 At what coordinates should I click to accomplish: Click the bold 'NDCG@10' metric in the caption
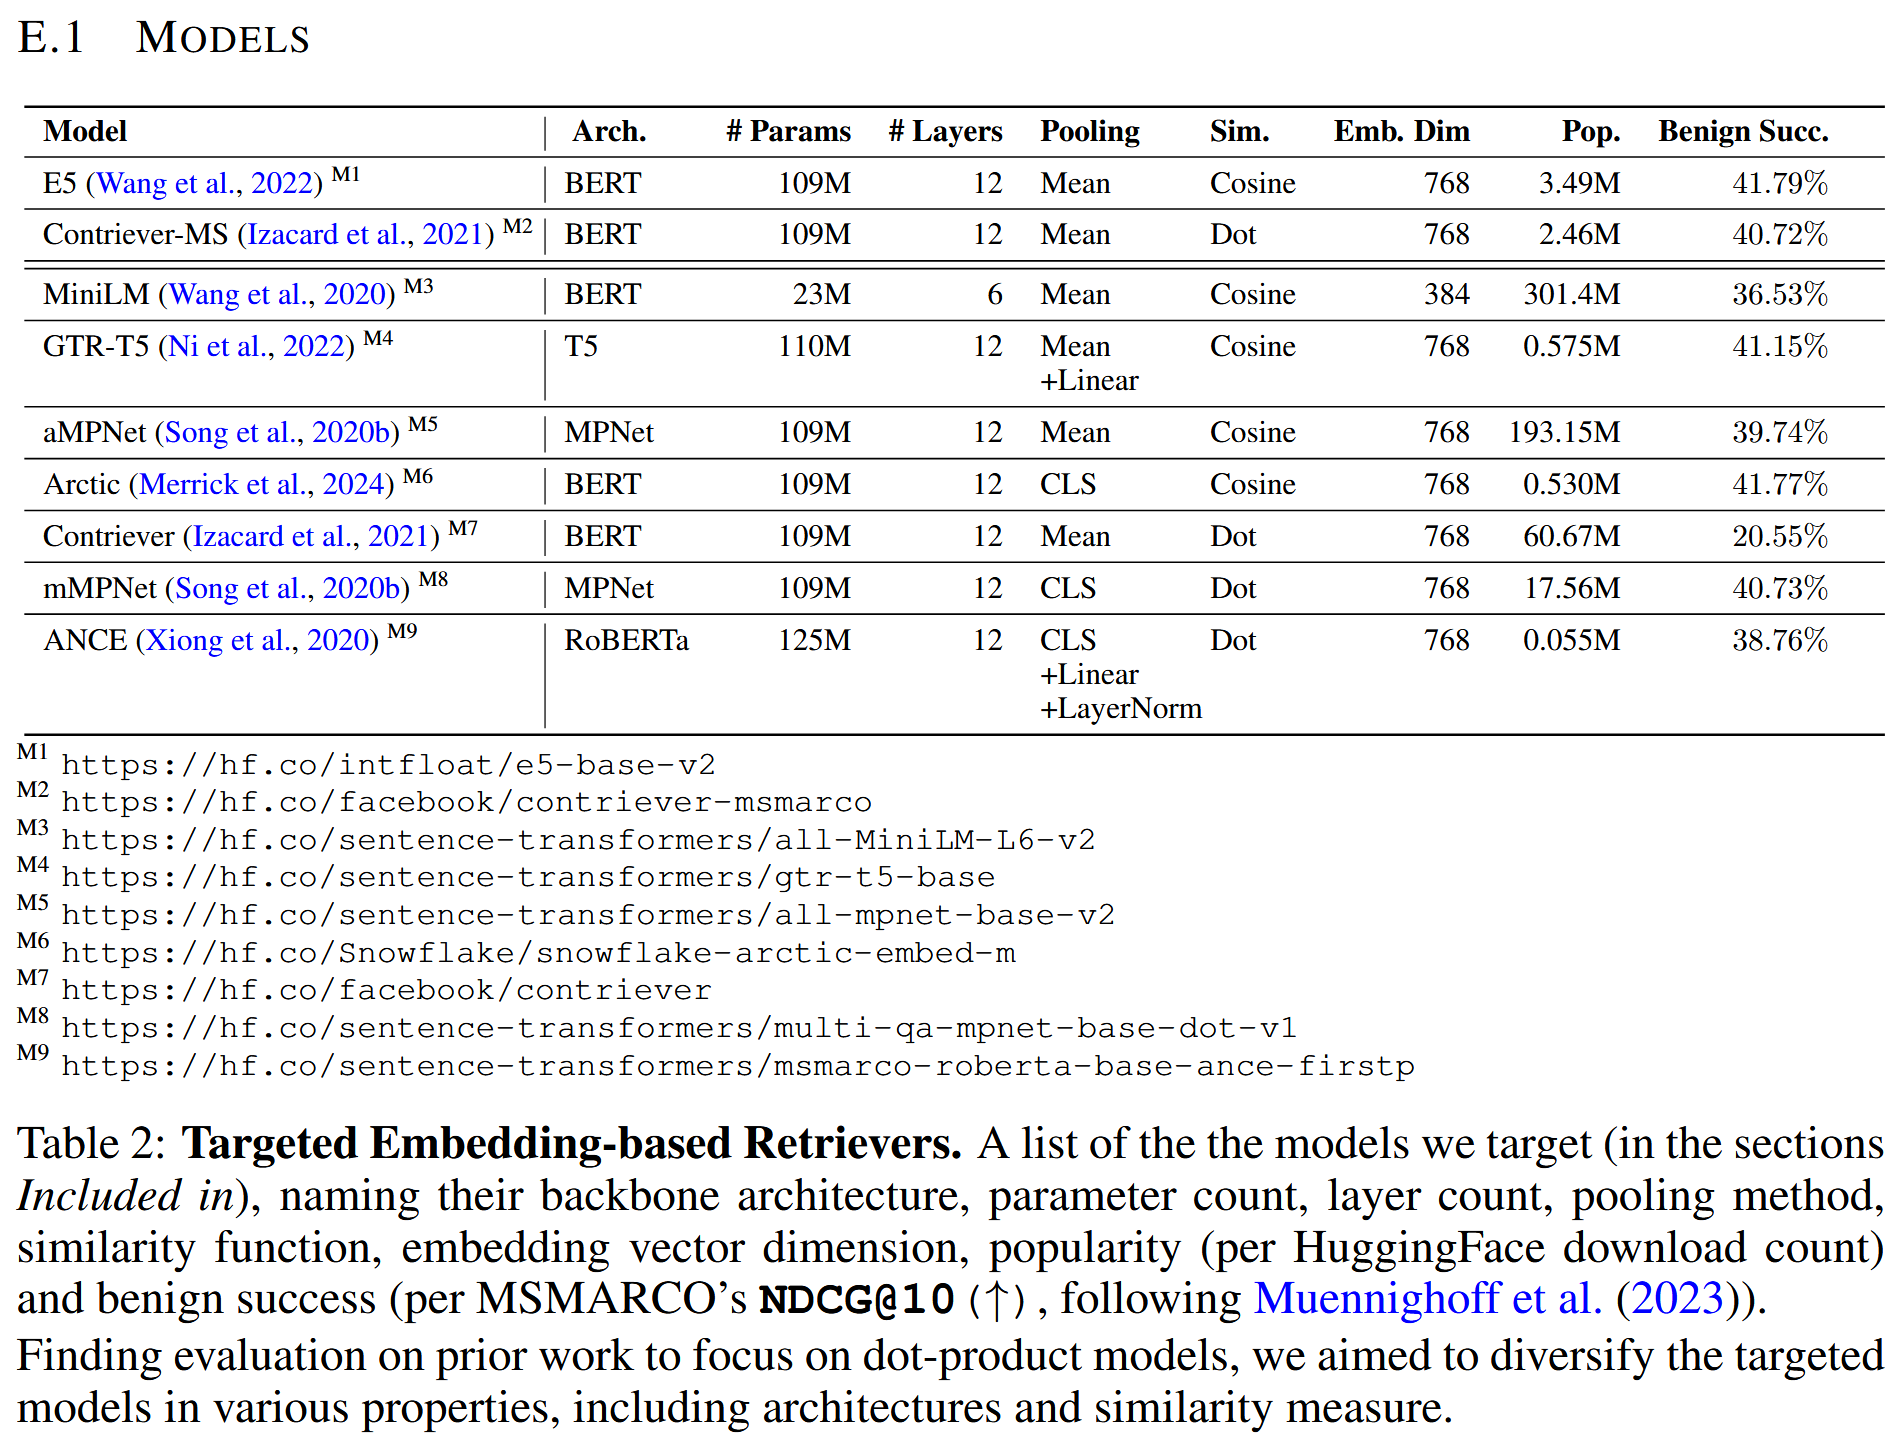click(x=858, y=1300)
